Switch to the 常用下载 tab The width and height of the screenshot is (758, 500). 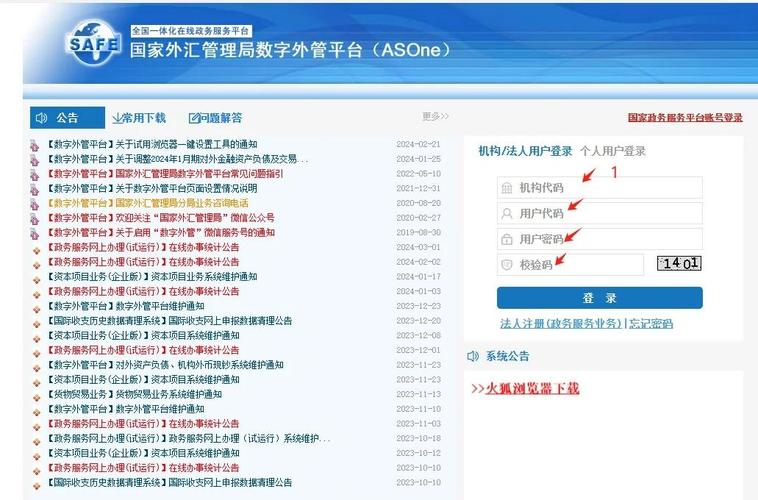point(139,118)
